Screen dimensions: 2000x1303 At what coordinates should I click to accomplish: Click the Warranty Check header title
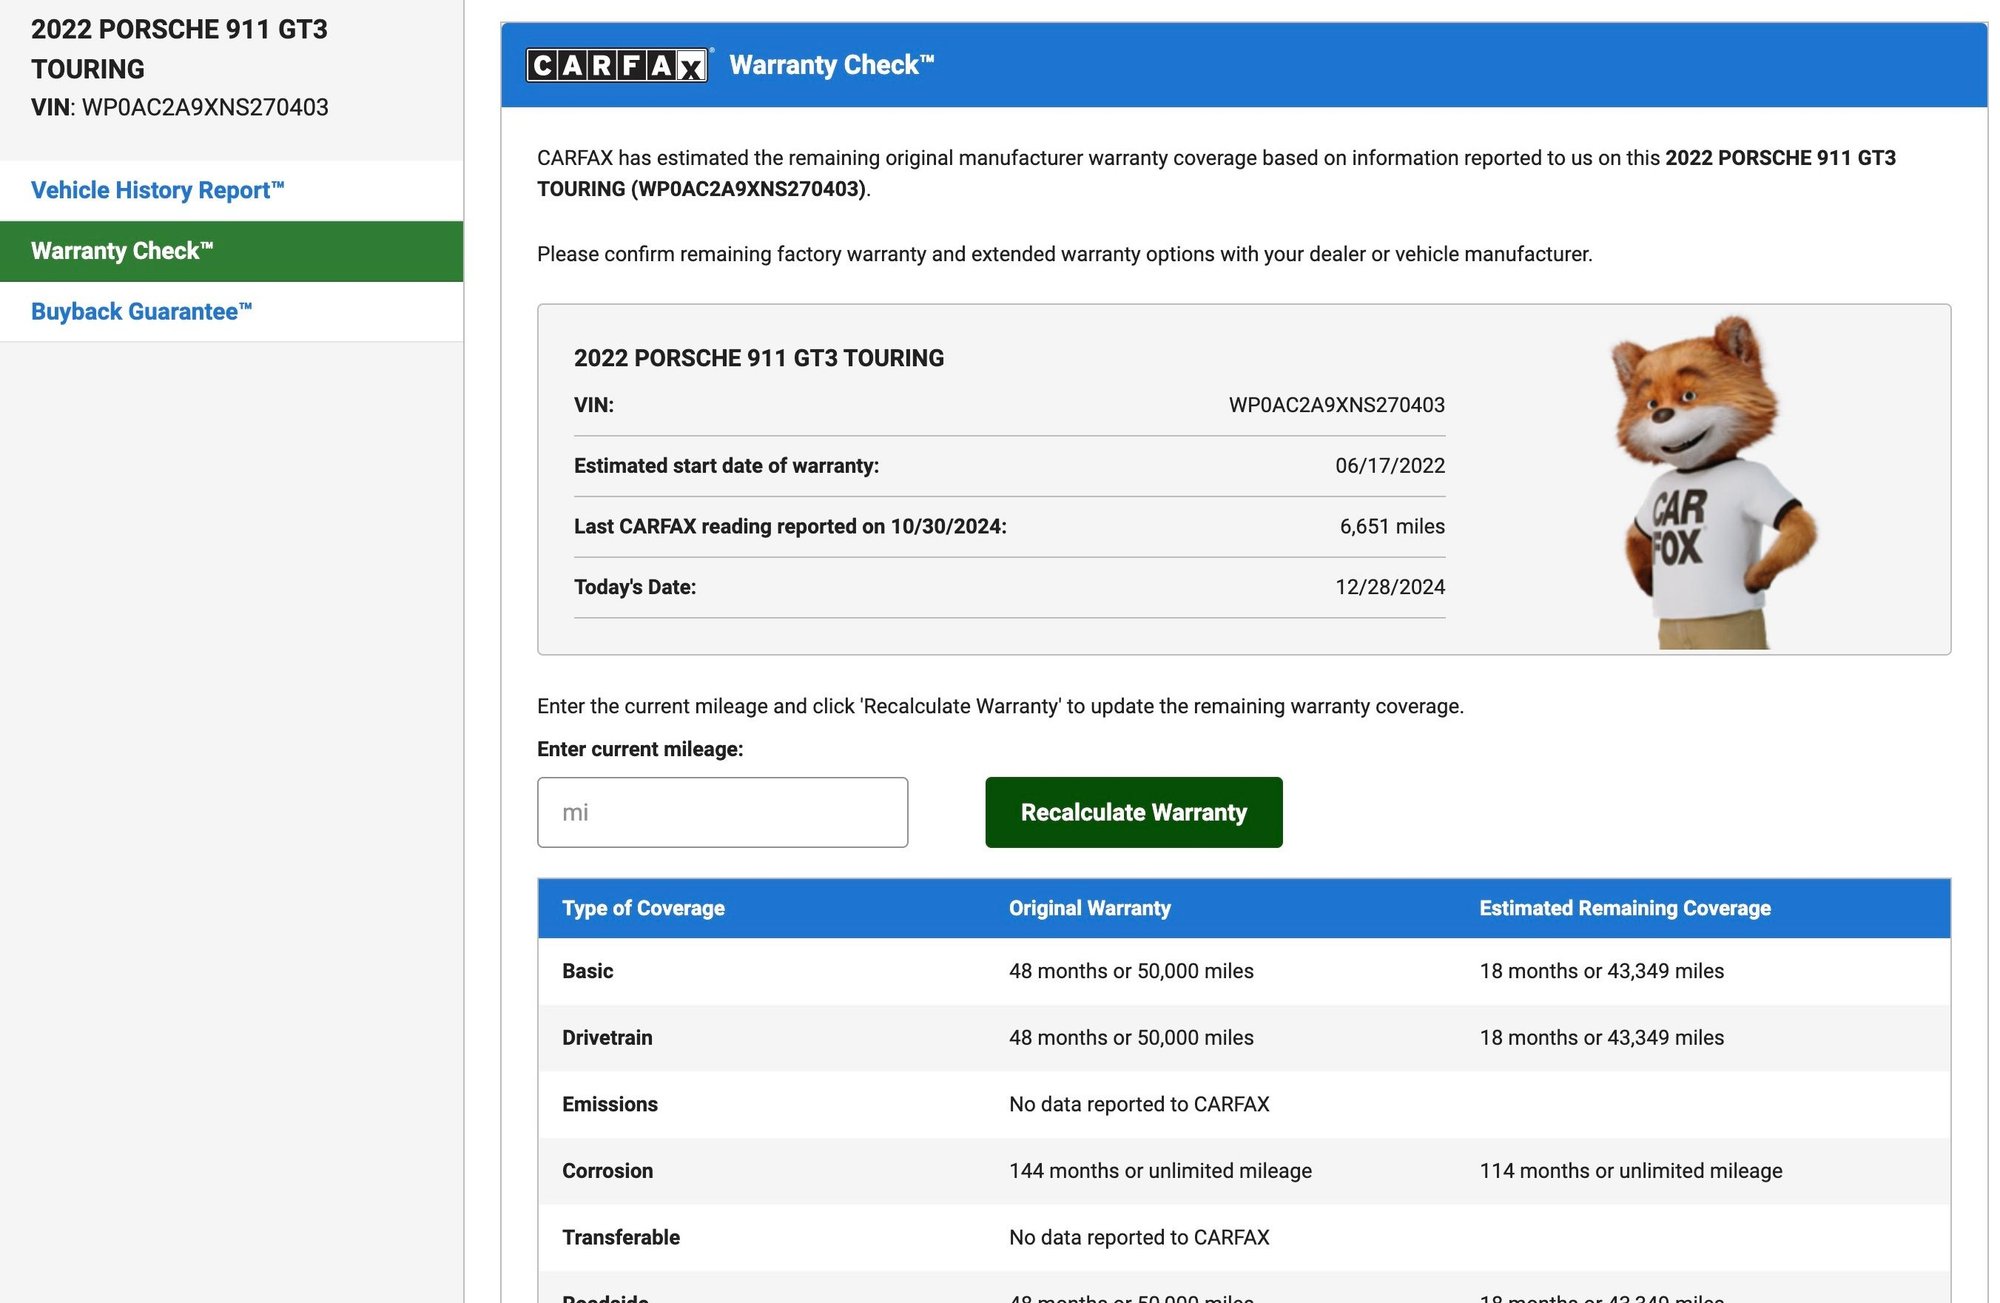[831, 65]
